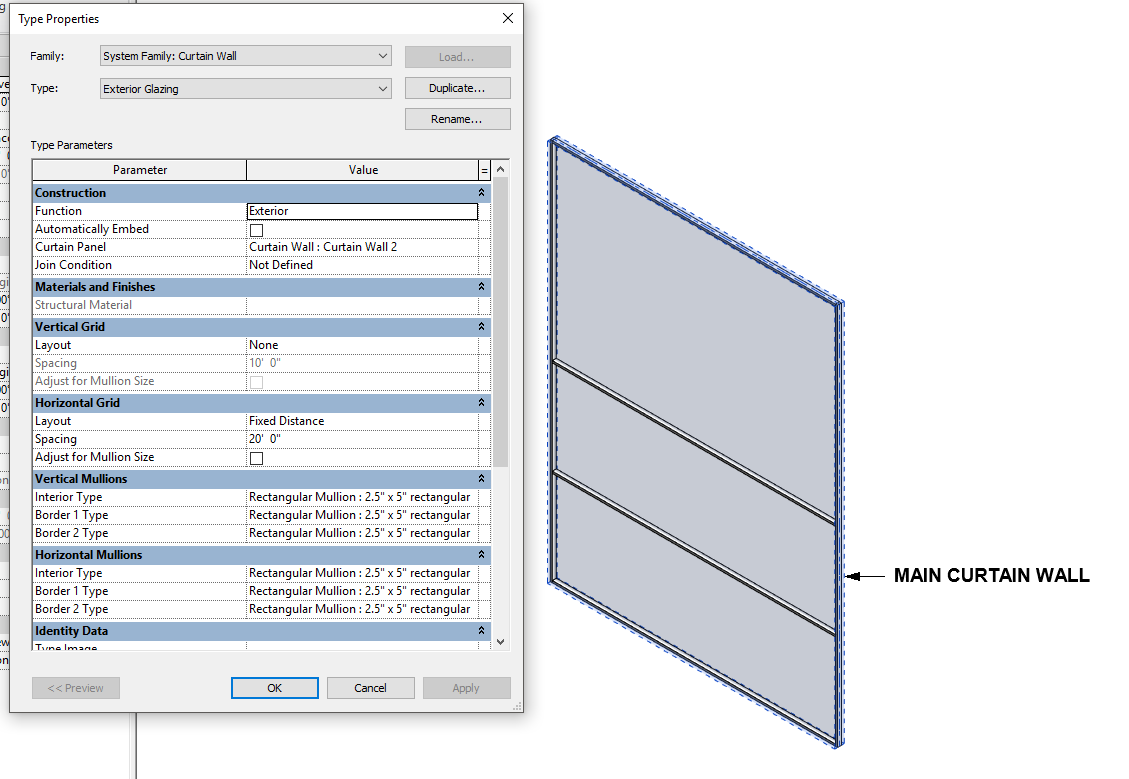
Task: Duplicate the Exterior Glazing type
Action: (x=457, y=88)
